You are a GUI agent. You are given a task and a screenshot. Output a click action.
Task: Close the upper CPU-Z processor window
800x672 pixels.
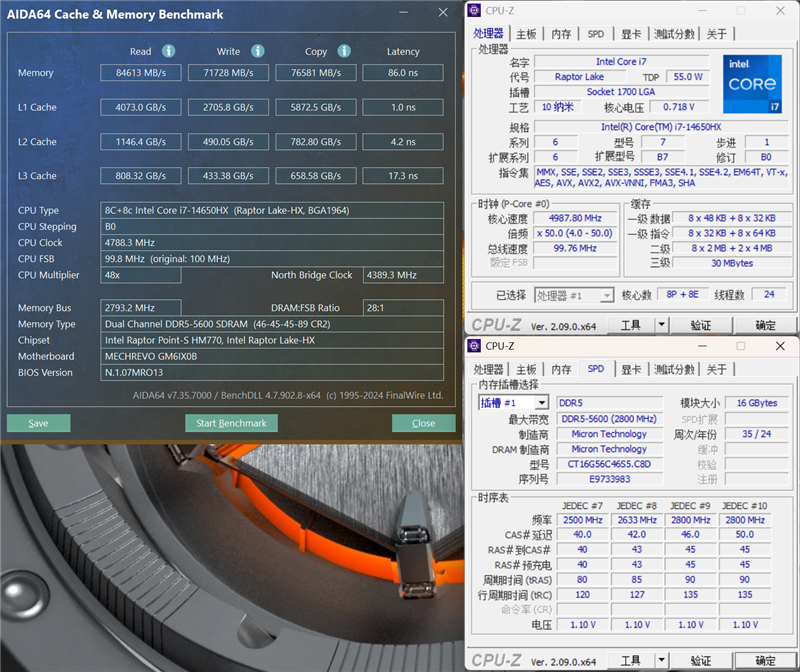780,10
